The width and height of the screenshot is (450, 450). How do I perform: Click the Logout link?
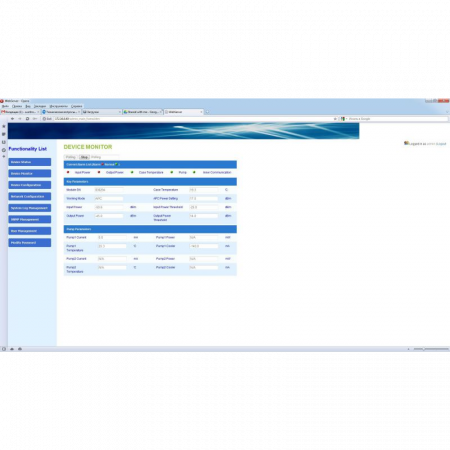[441, 144]
